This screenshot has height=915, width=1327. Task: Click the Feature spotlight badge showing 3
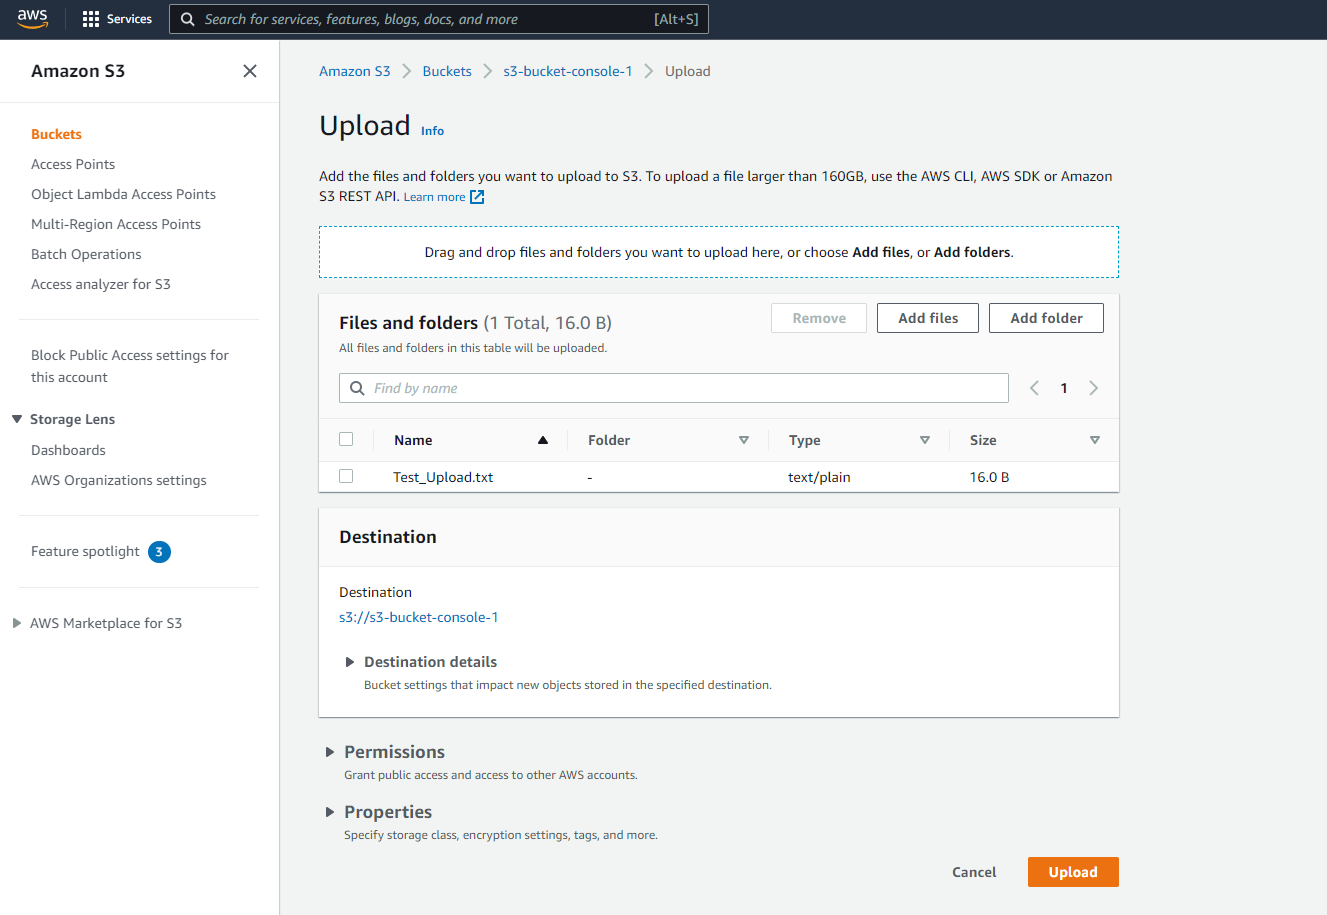pos(159,551)
